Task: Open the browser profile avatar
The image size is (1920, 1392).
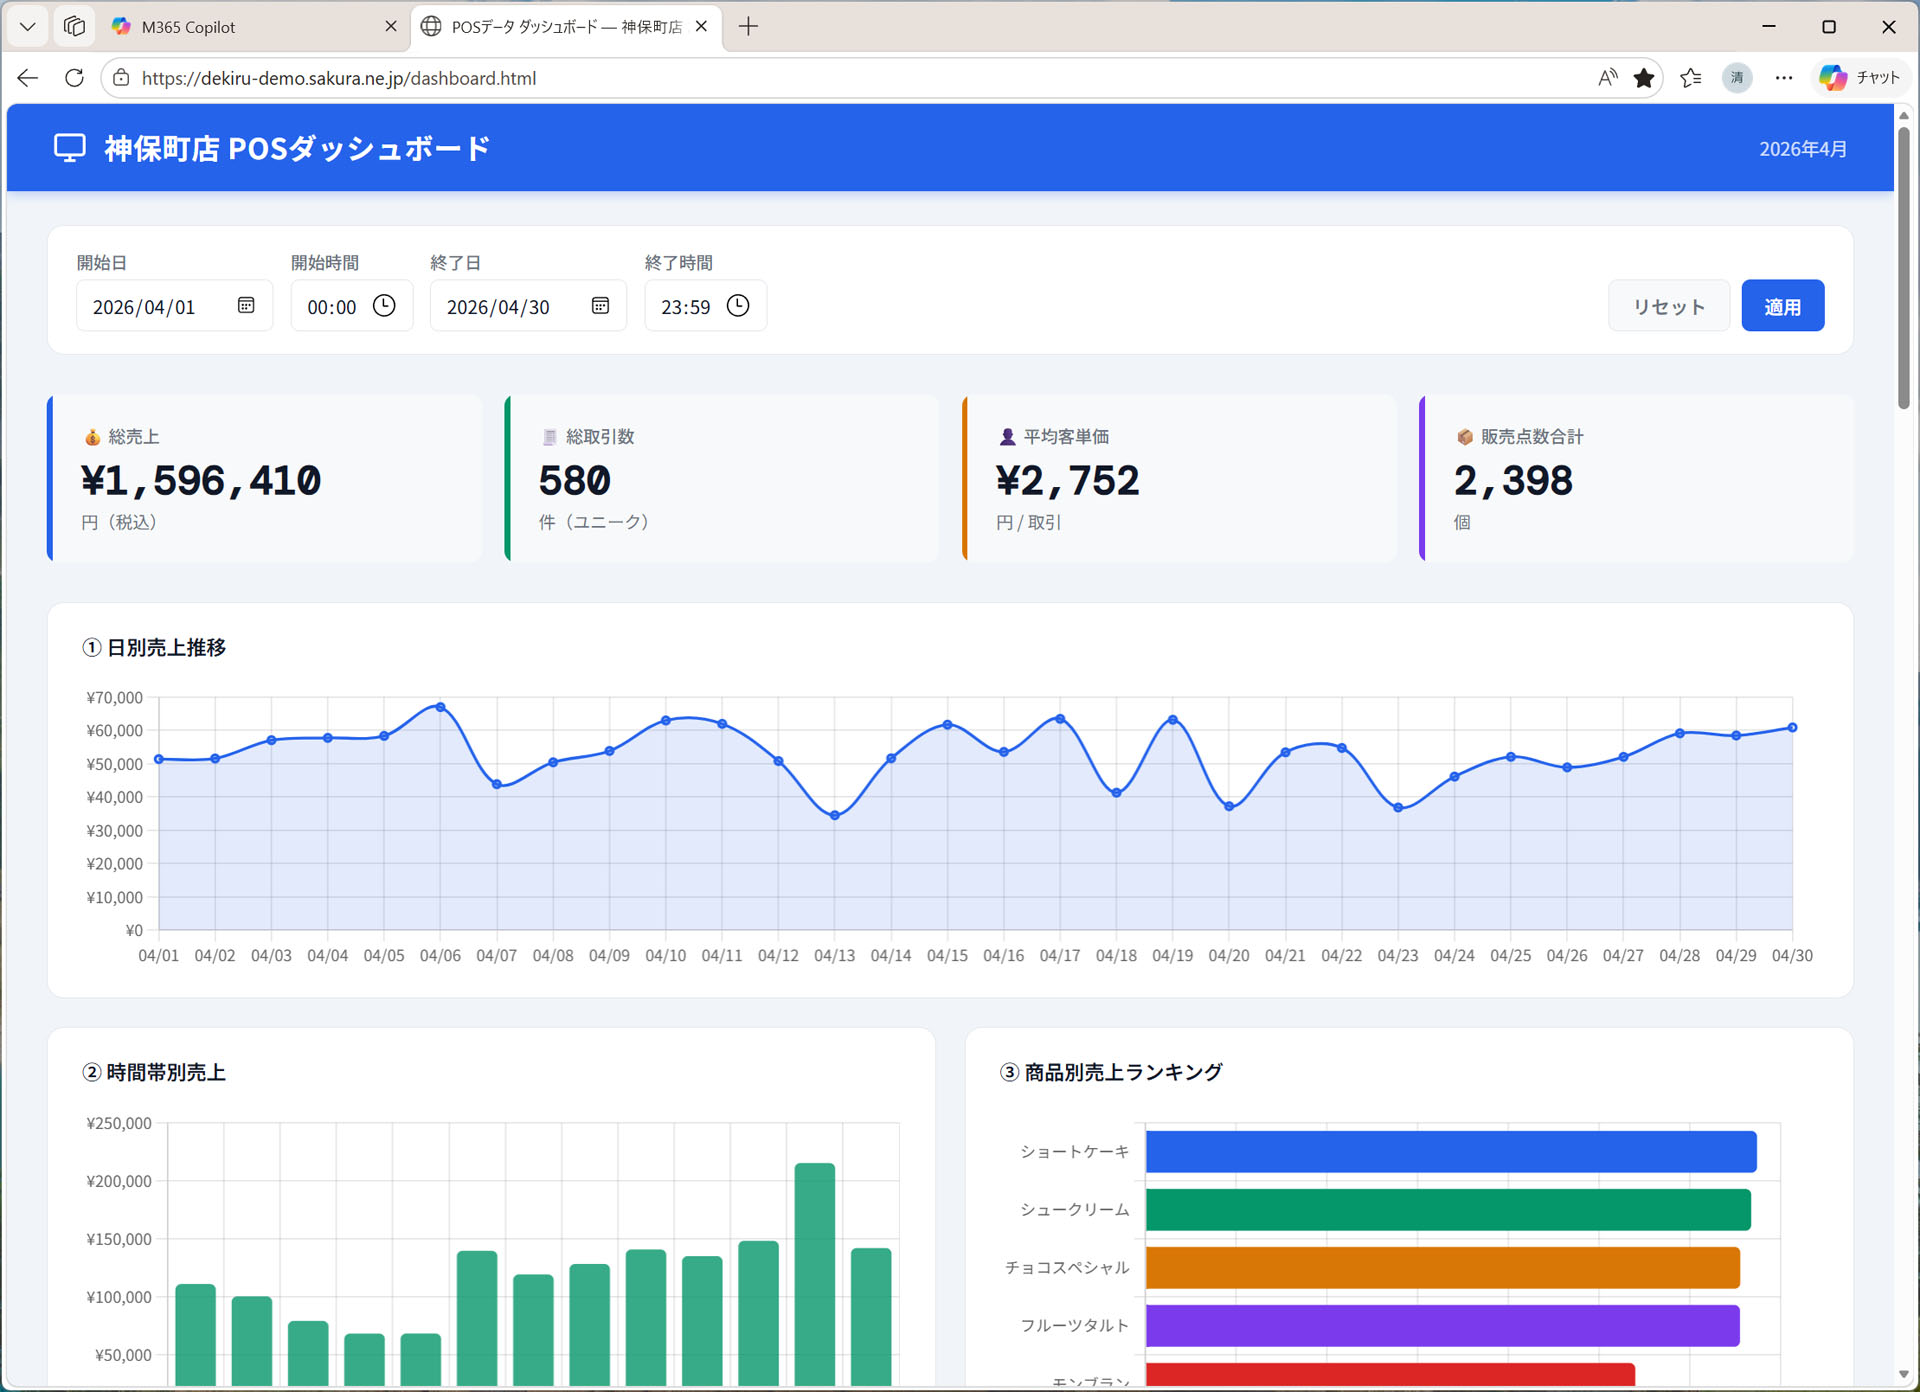Action: [1737, 78]
